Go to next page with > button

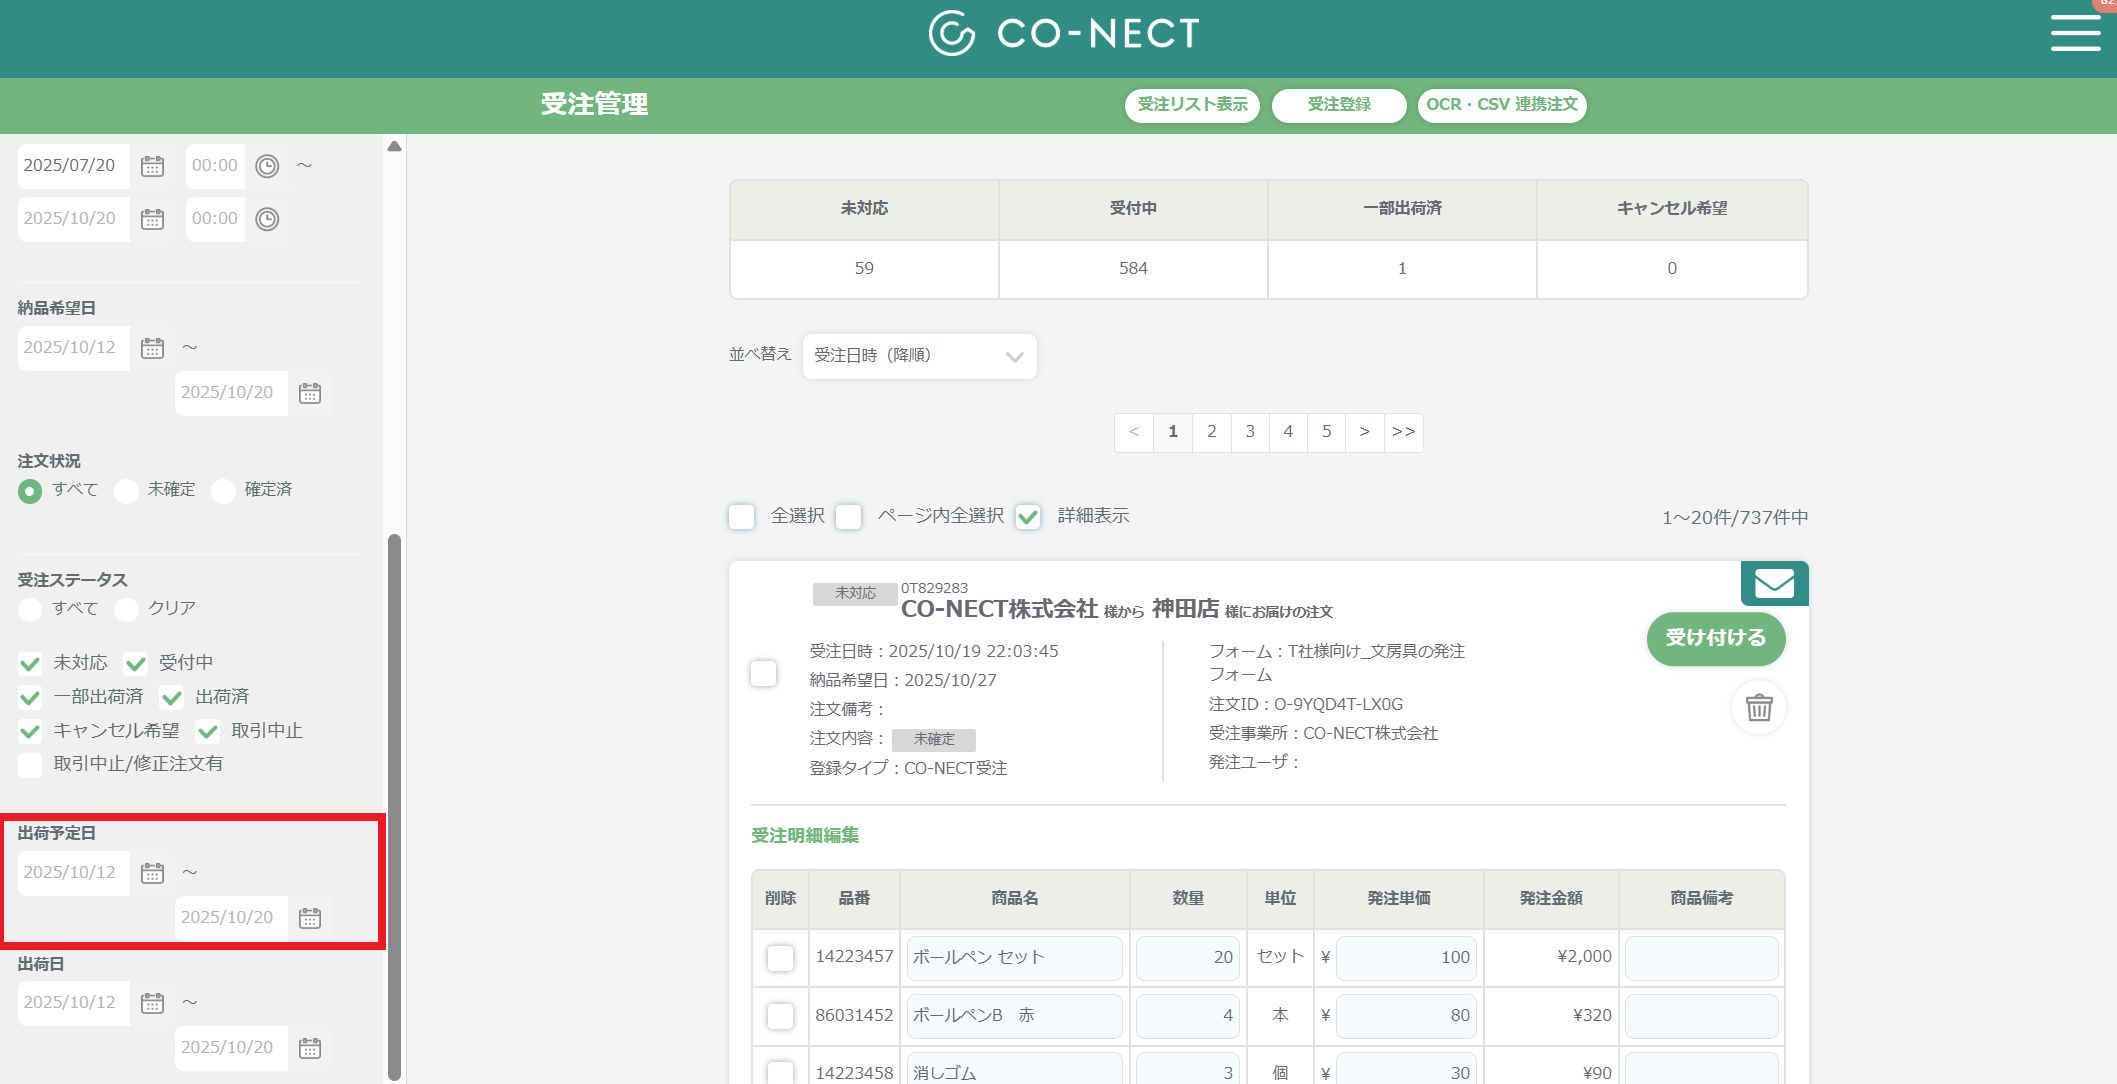coord(1365,432)
